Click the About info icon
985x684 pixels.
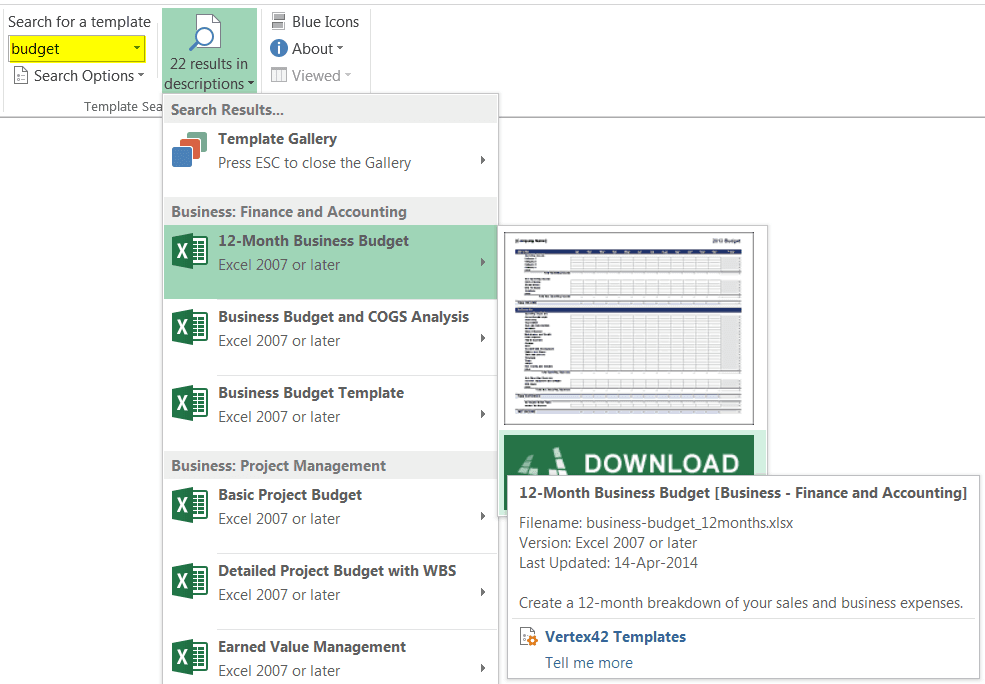[x=278, y=48]
